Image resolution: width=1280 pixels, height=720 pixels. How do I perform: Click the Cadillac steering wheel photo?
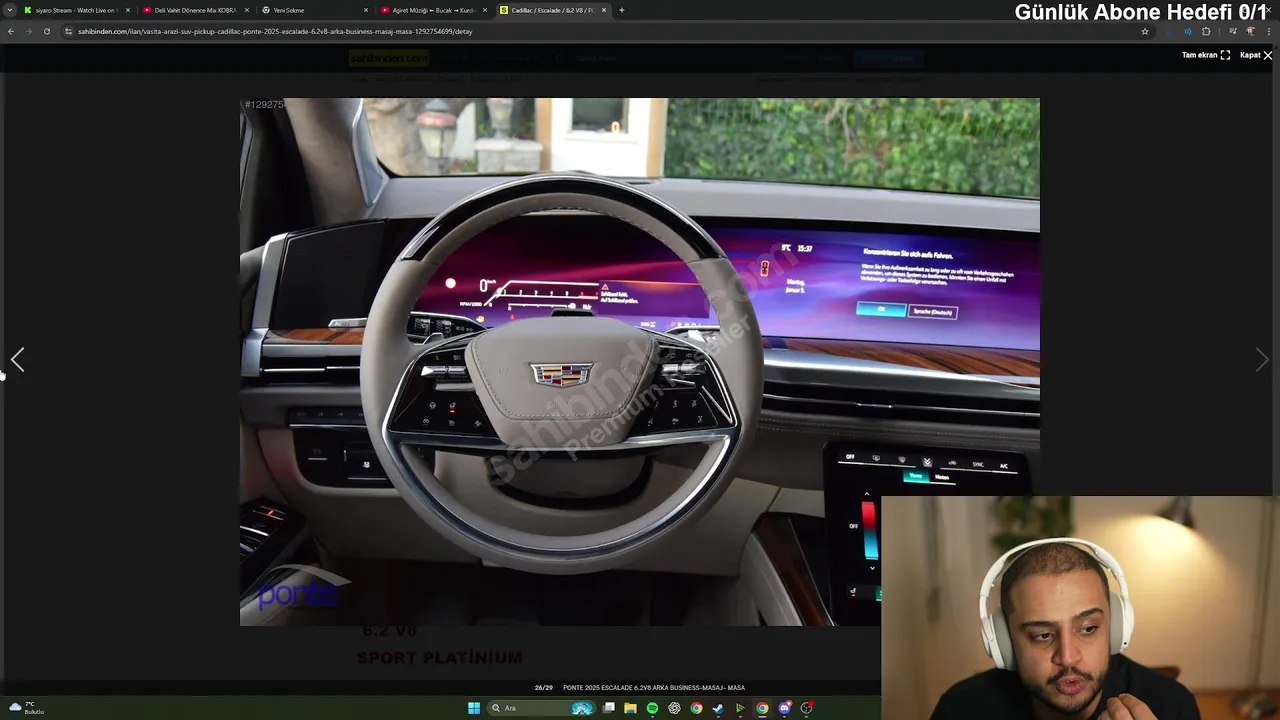click(x=639, y=361)
